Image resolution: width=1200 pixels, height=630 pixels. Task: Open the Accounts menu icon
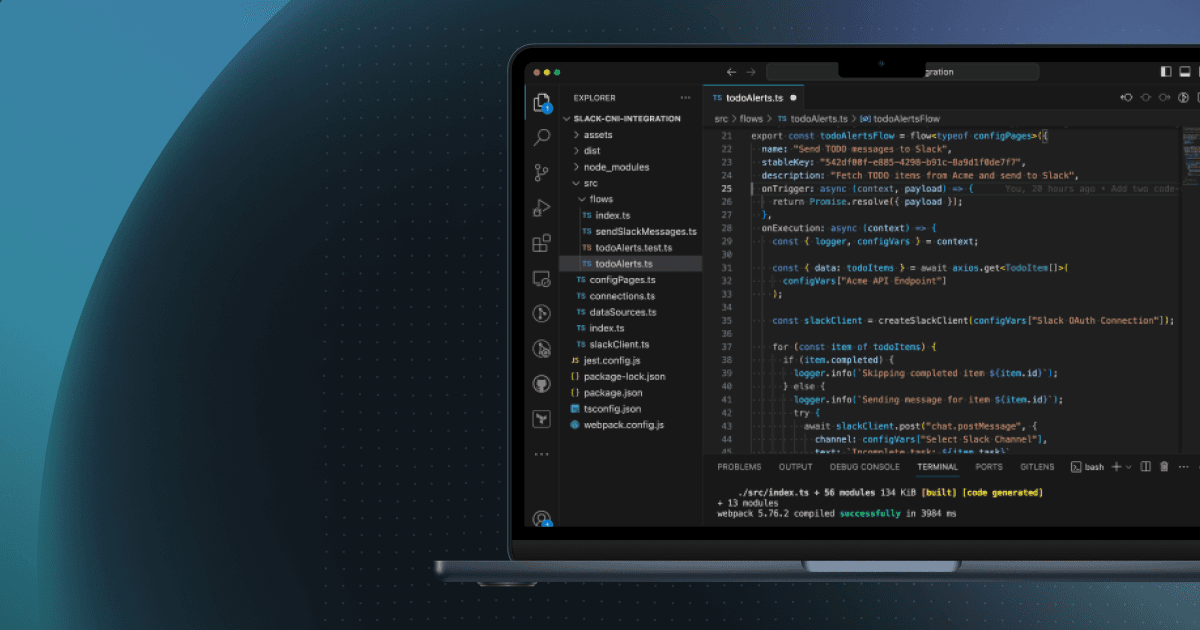tap(542, 518)
